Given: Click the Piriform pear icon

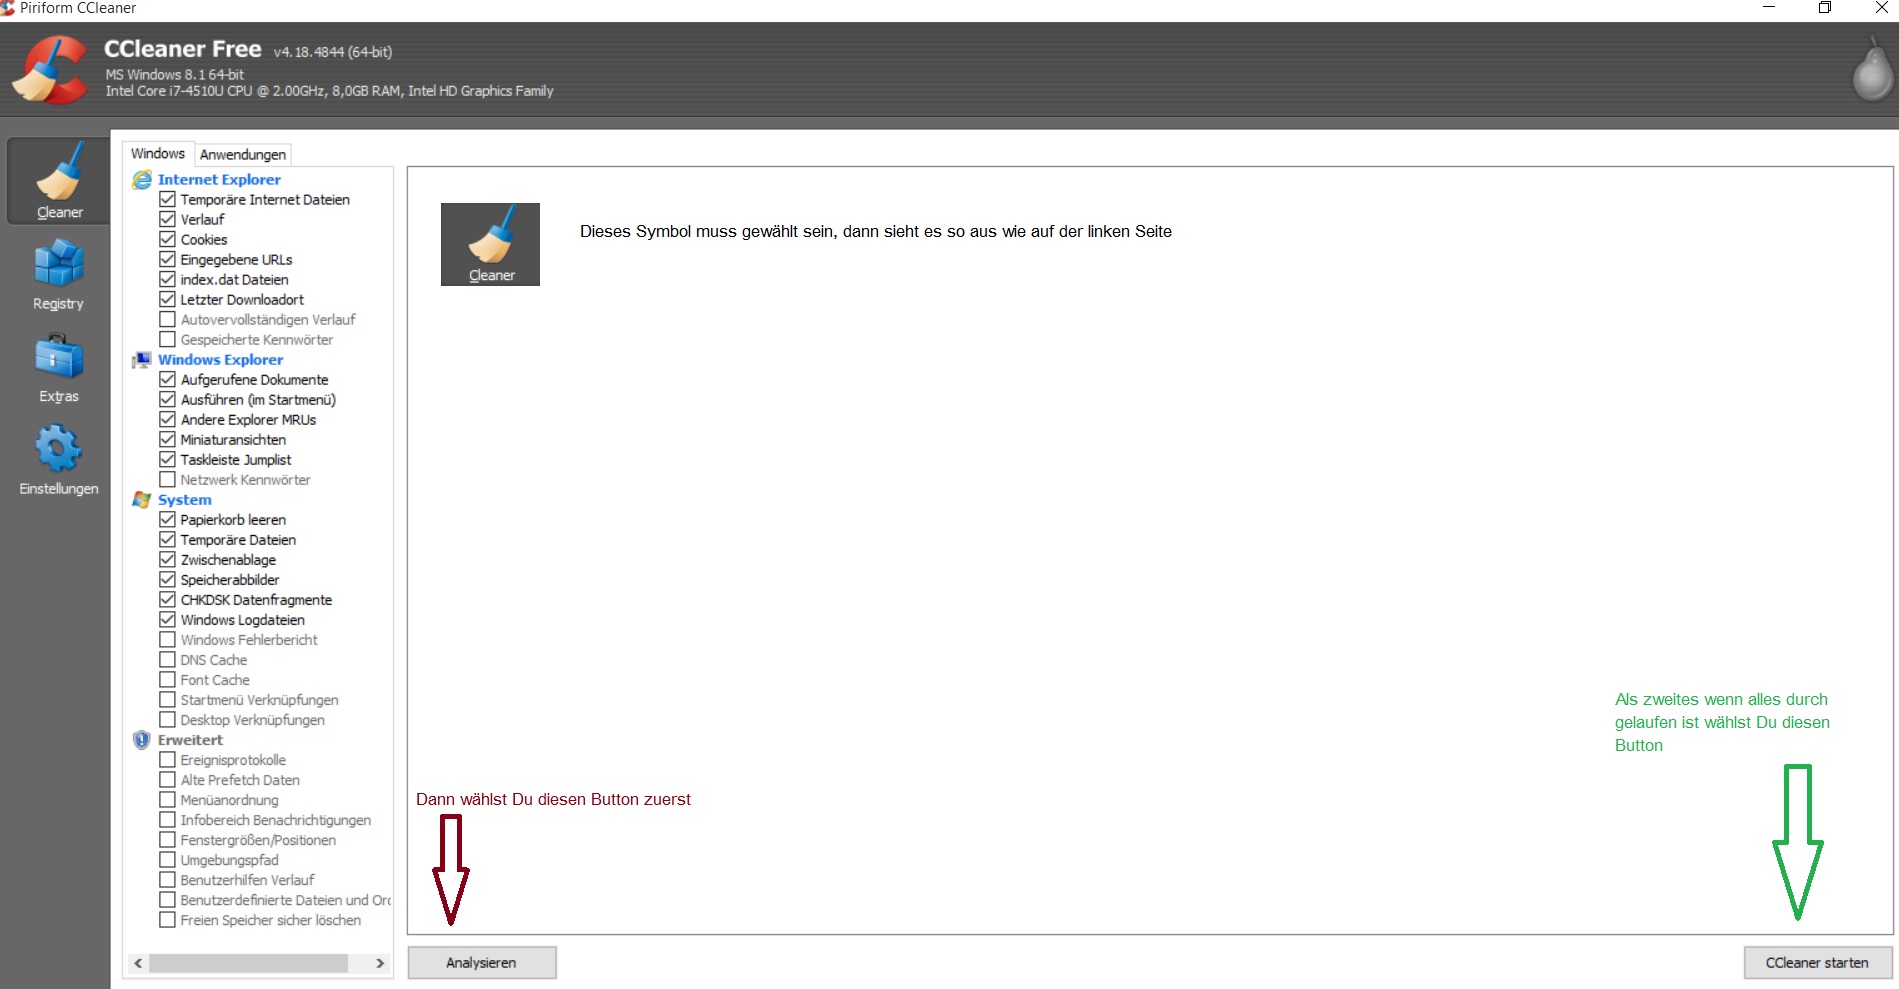Looking at the screenshot, I should tap(1872, 68).
